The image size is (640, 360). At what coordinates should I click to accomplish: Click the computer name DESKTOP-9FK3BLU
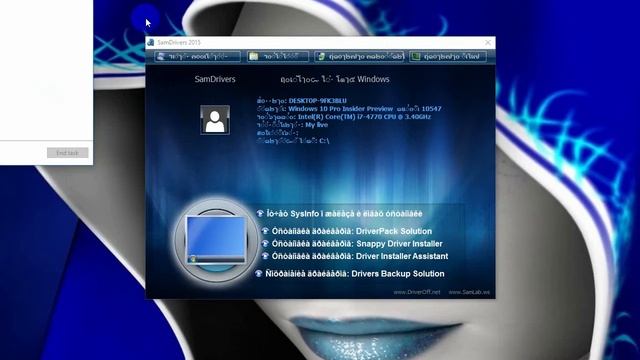point(318,101)
